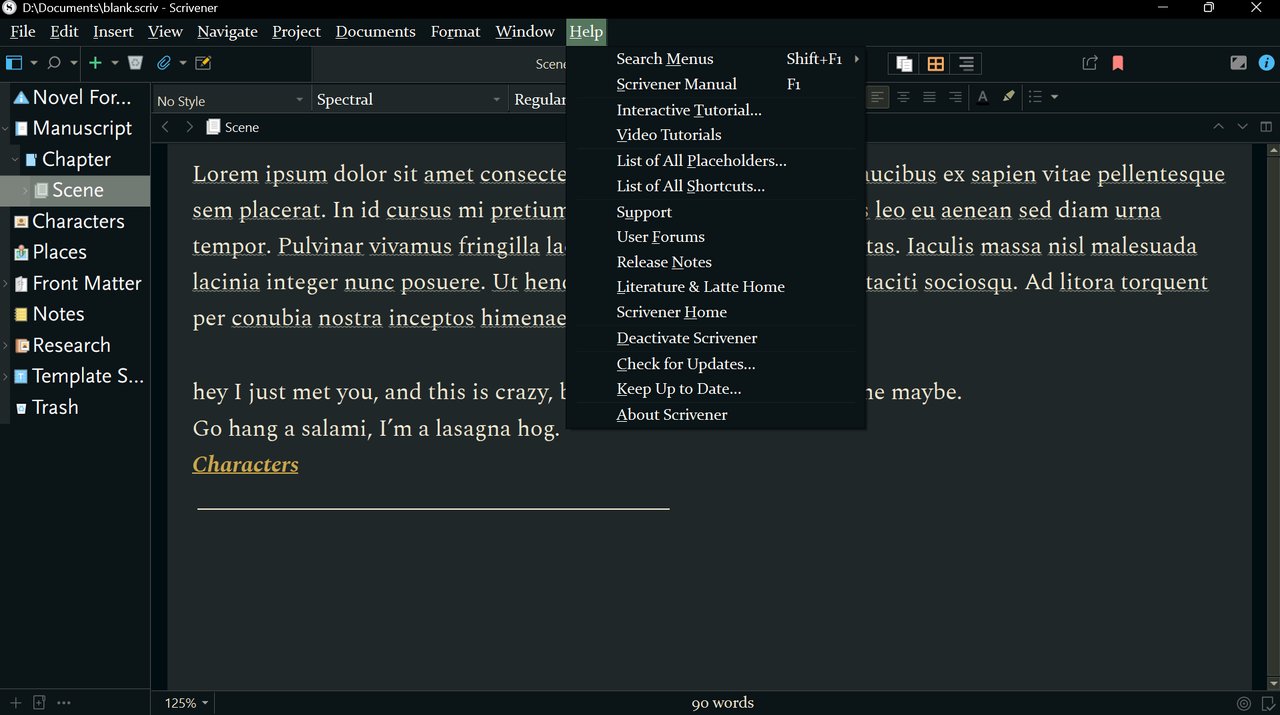
Task: Toggle the split editor icon
Action: point(1266,127)
